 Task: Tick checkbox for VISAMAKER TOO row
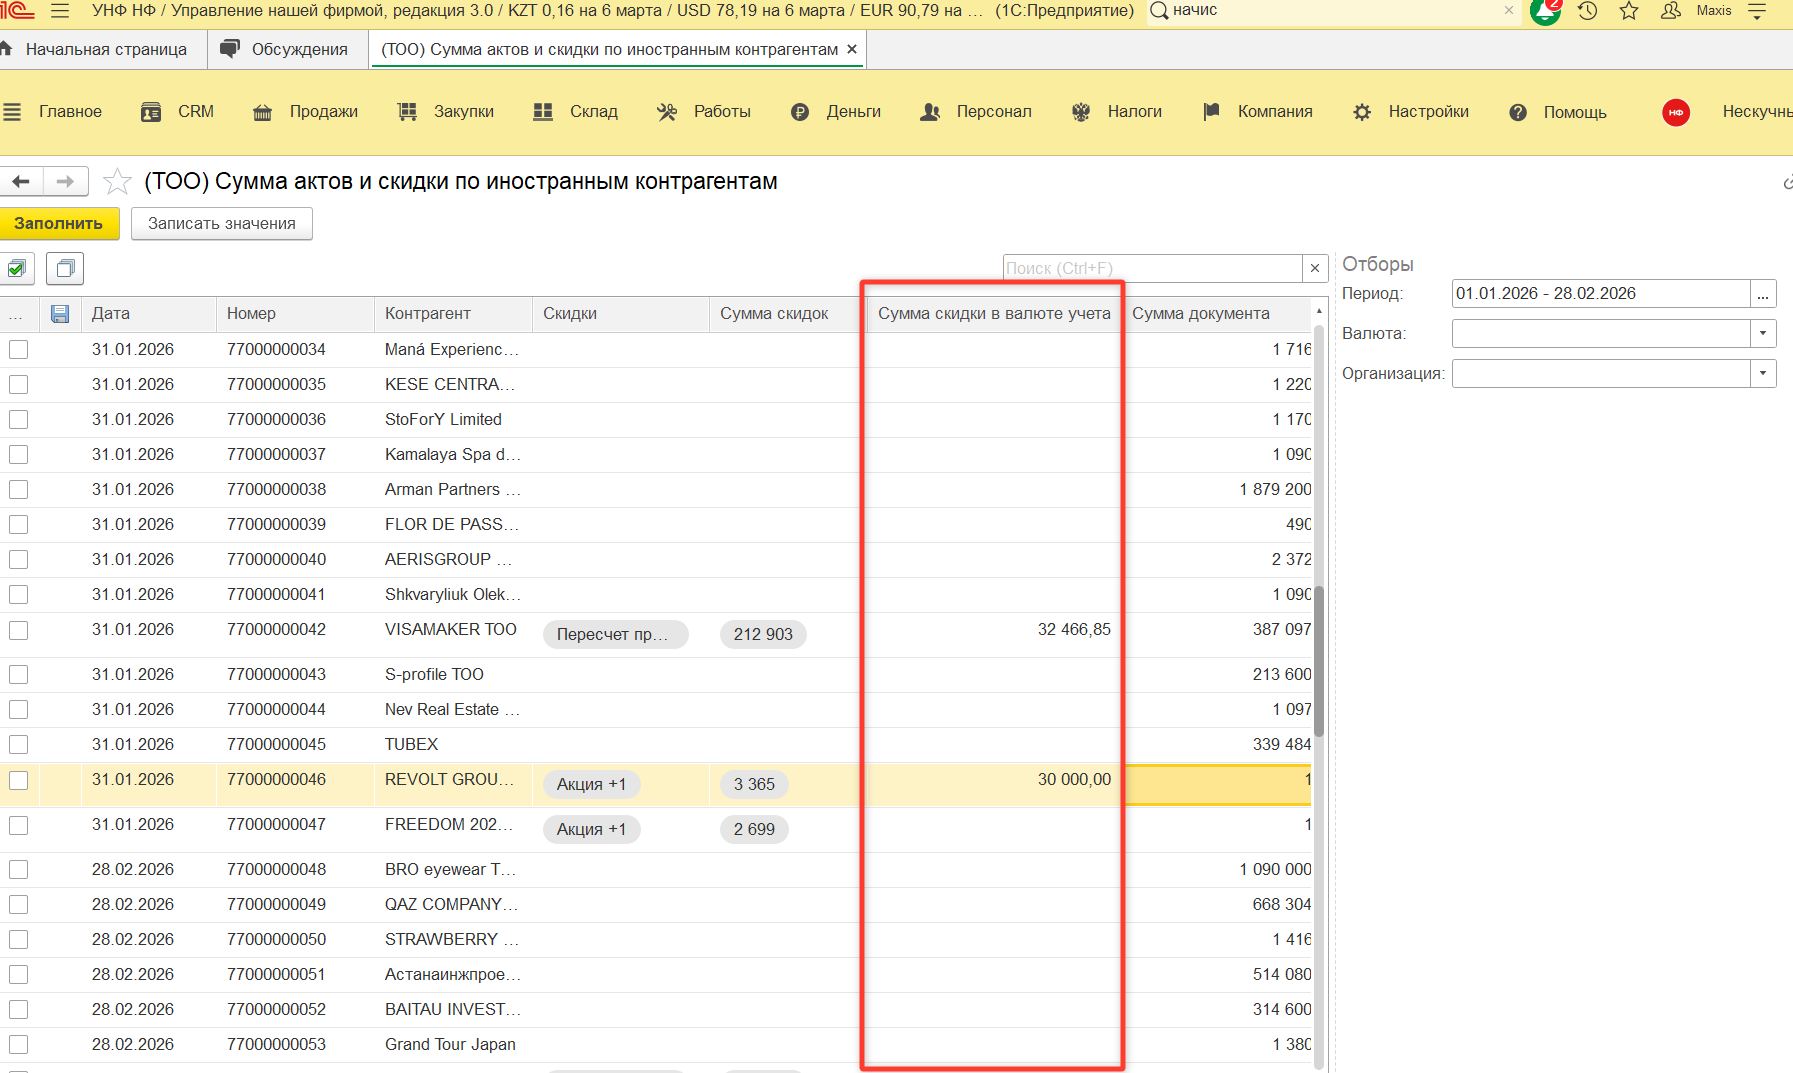[x=18, y=630]
